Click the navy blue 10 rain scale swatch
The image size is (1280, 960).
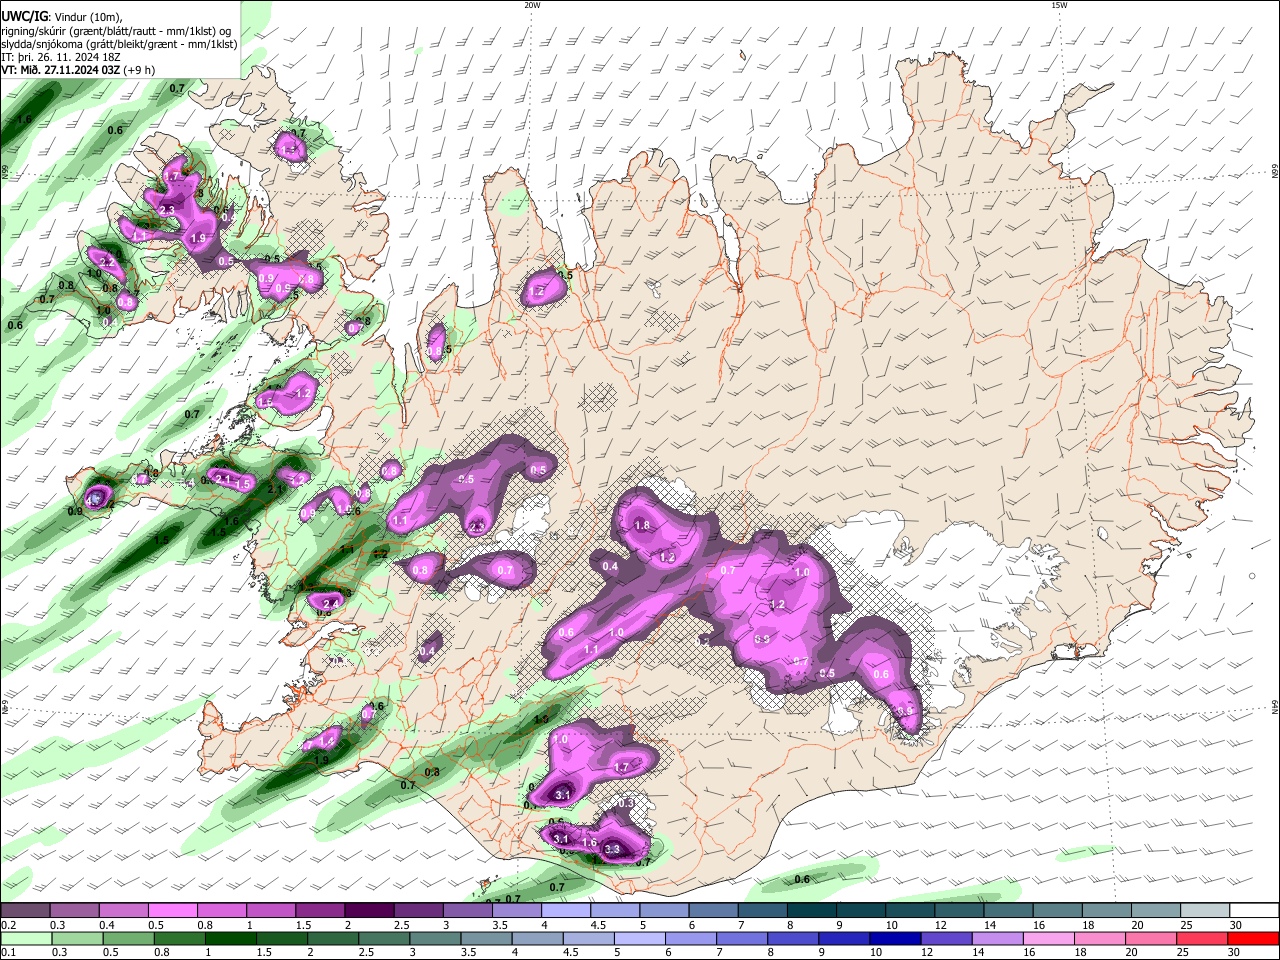tap(894, 938)
